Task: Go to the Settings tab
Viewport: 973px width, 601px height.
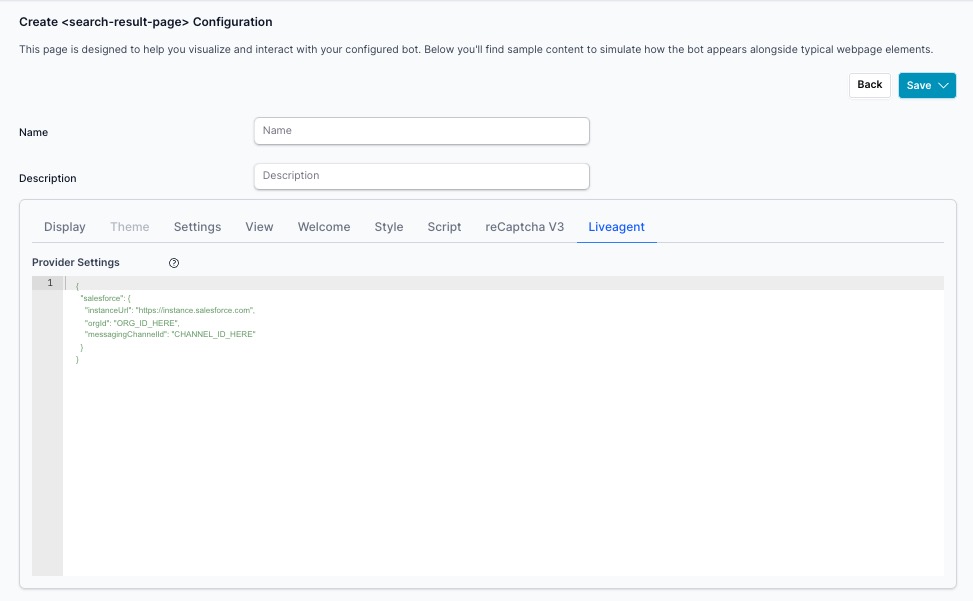Action: [197, 227]
